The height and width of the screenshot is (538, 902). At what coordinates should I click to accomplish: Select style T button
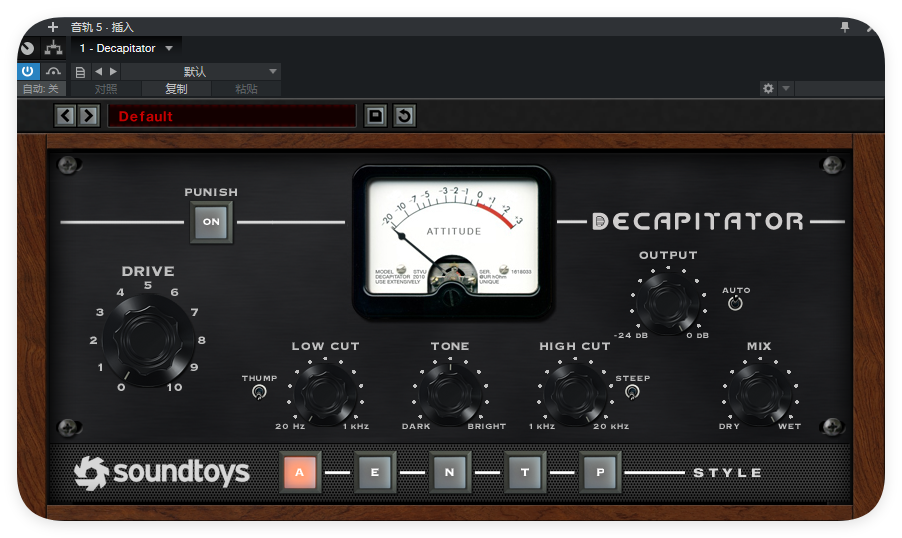[525, 472]
